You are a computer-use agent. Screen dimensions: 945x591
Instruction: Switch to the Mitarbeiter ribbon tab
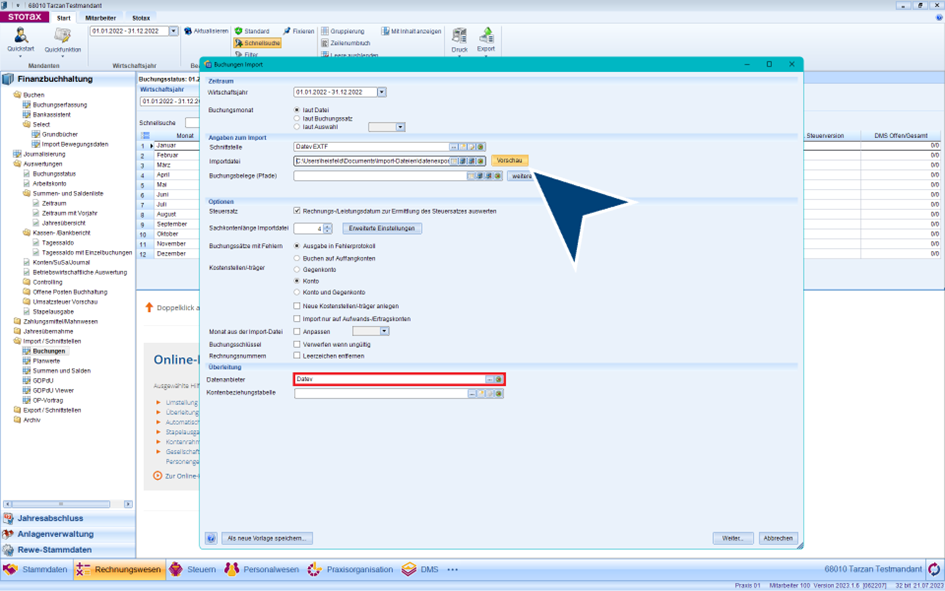[x=100, y=18]
